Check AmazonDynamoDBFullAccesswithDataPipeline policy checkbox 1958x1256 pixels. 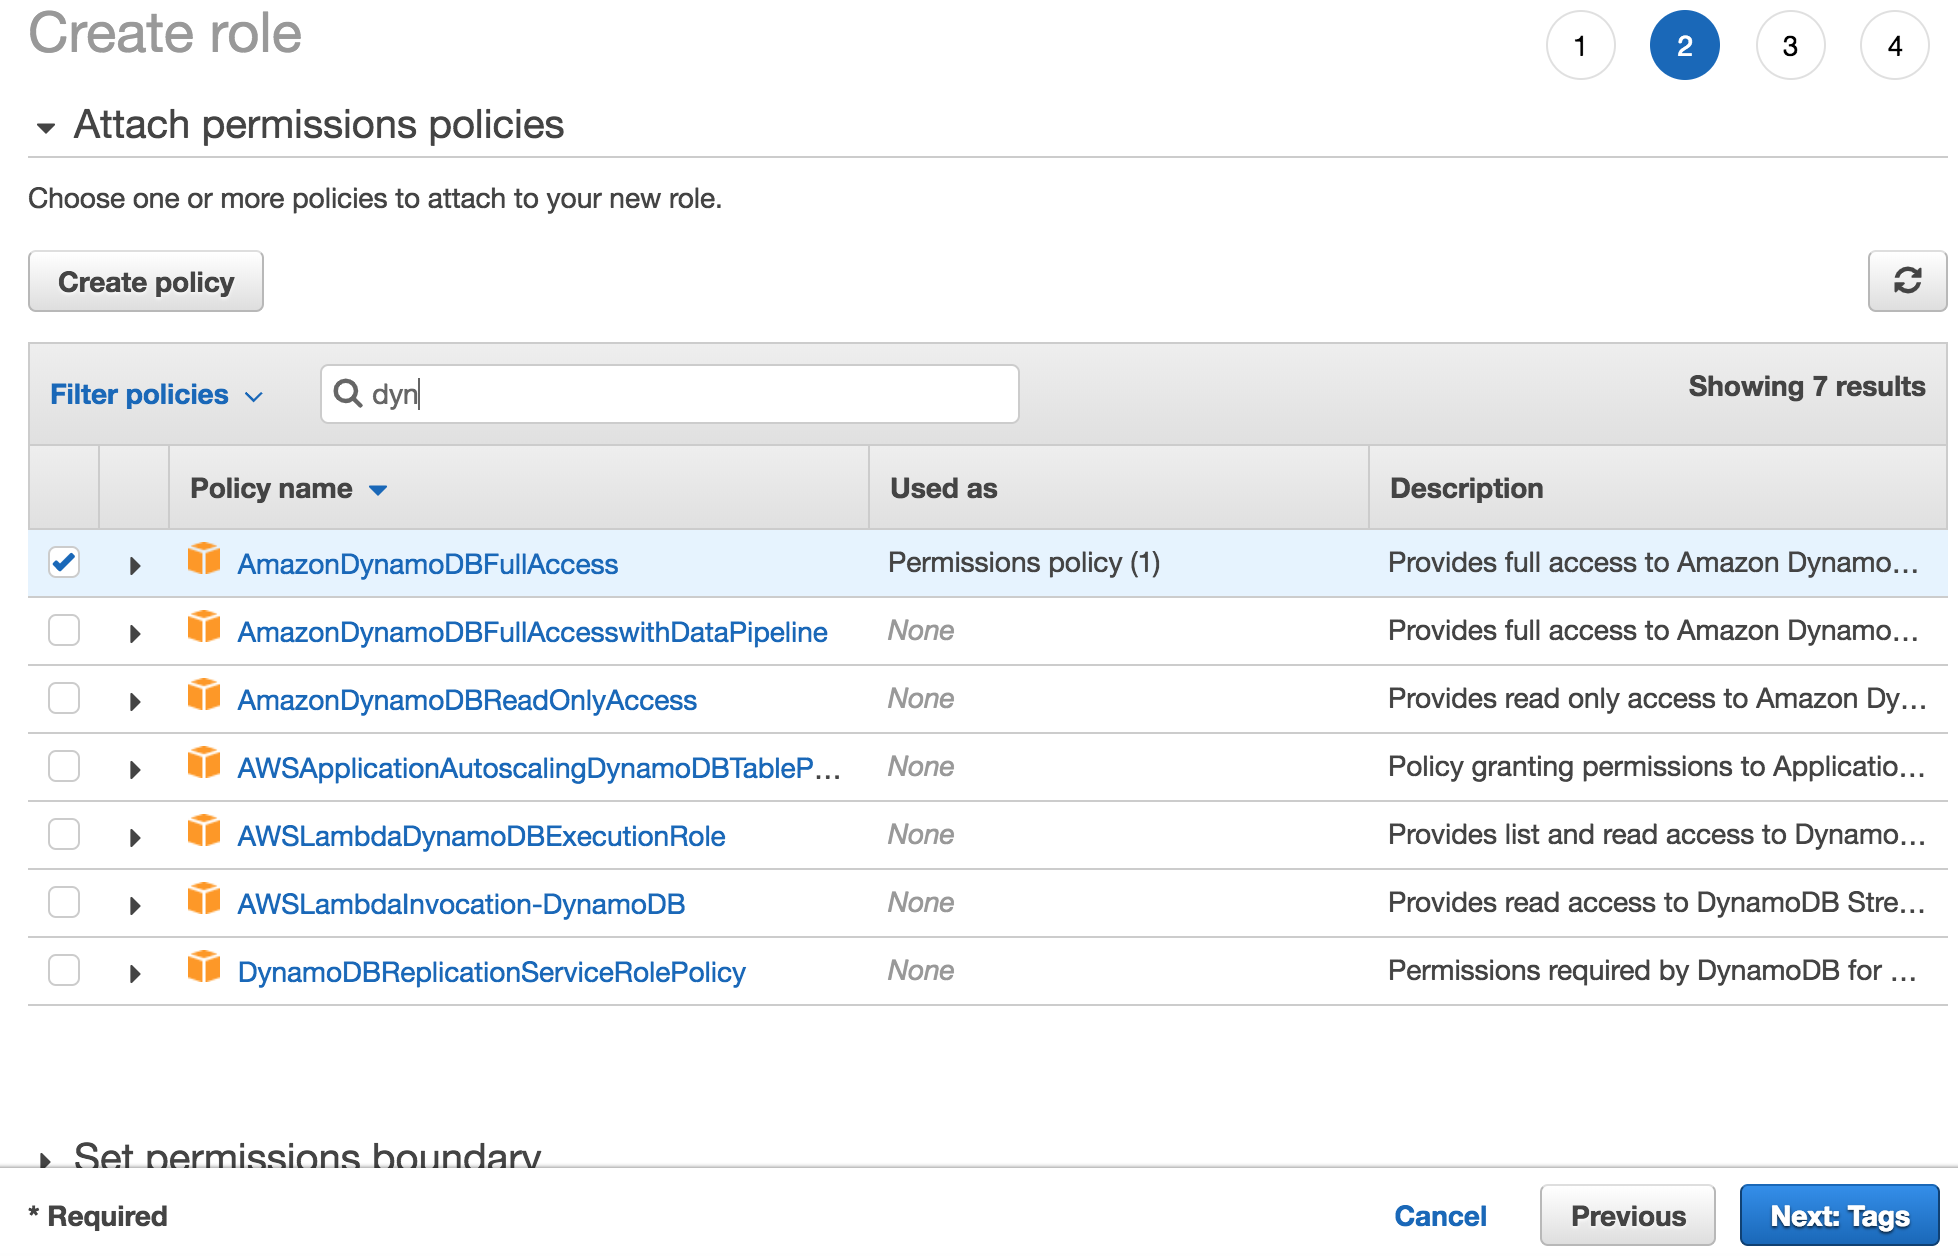click(x=64, y=630)
